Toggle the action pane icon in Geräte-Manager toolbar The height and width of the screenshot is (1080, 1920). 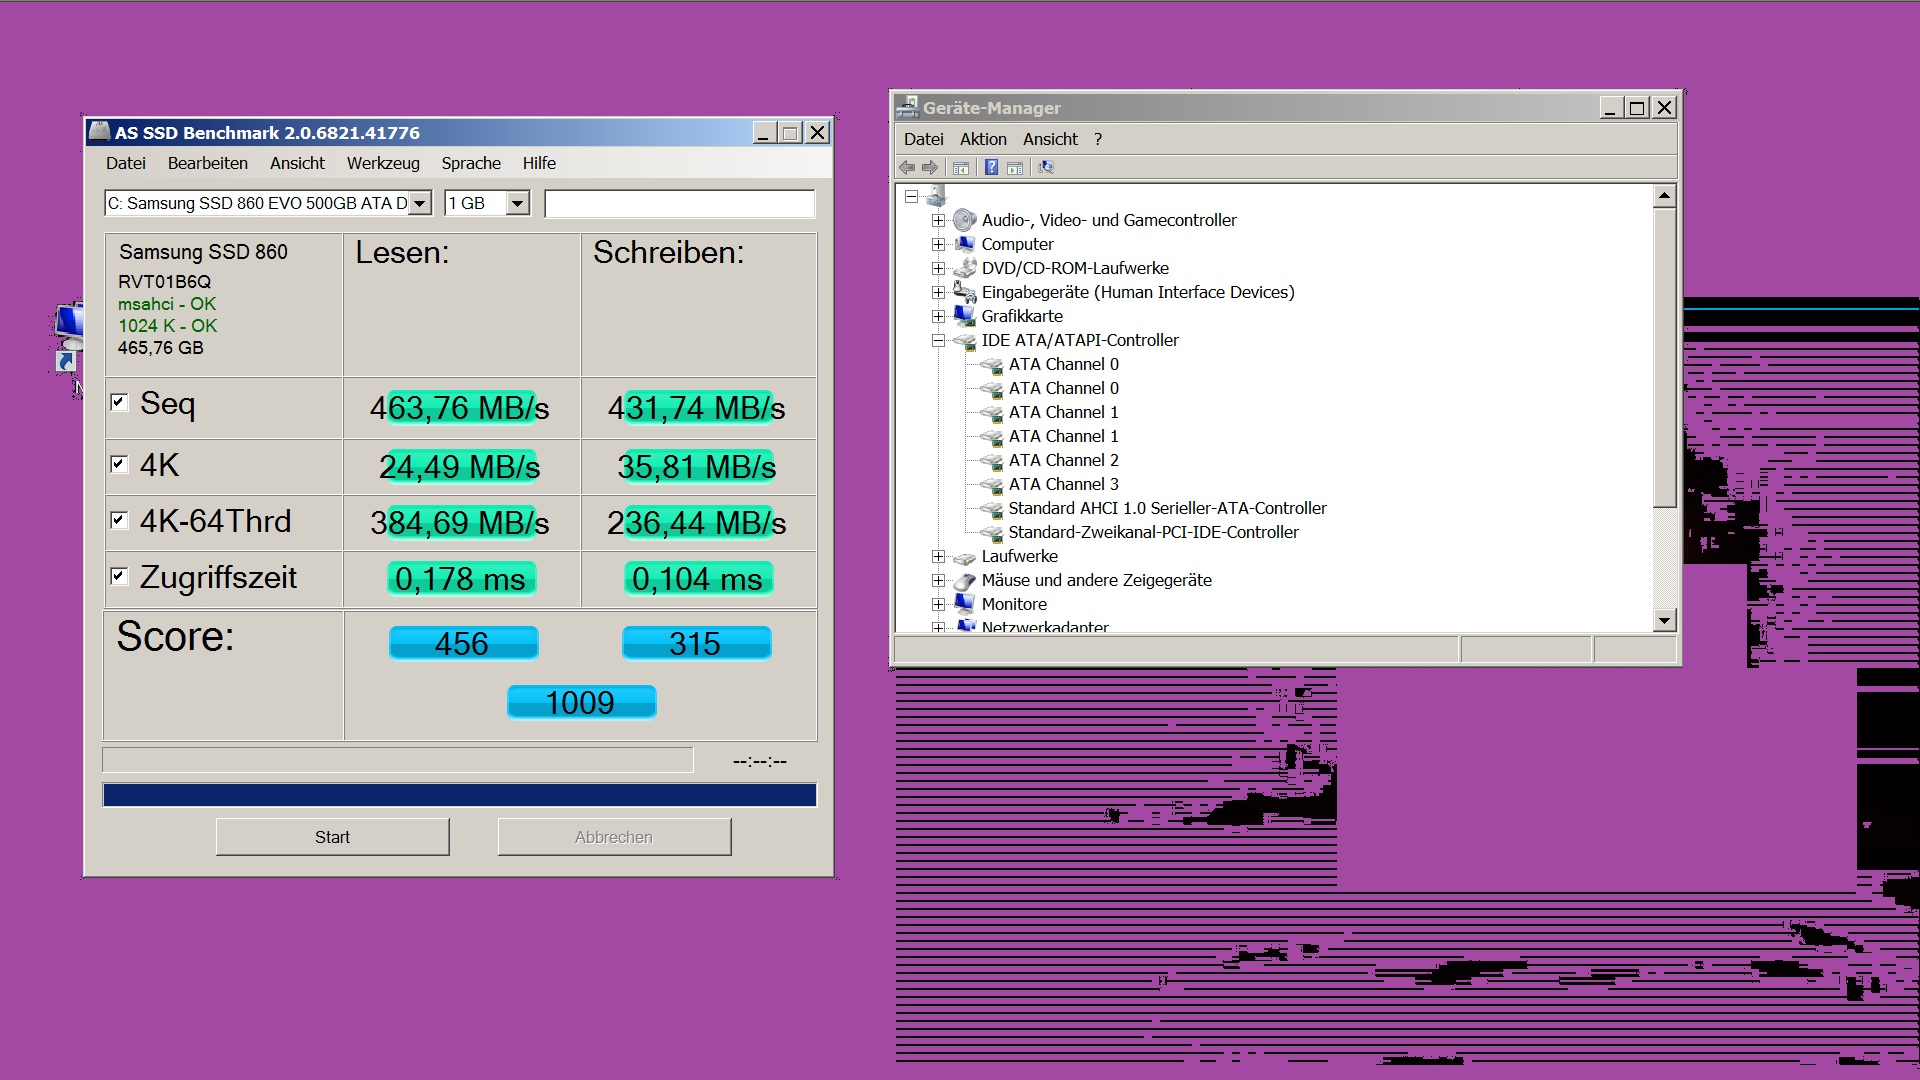point(1015,167)
